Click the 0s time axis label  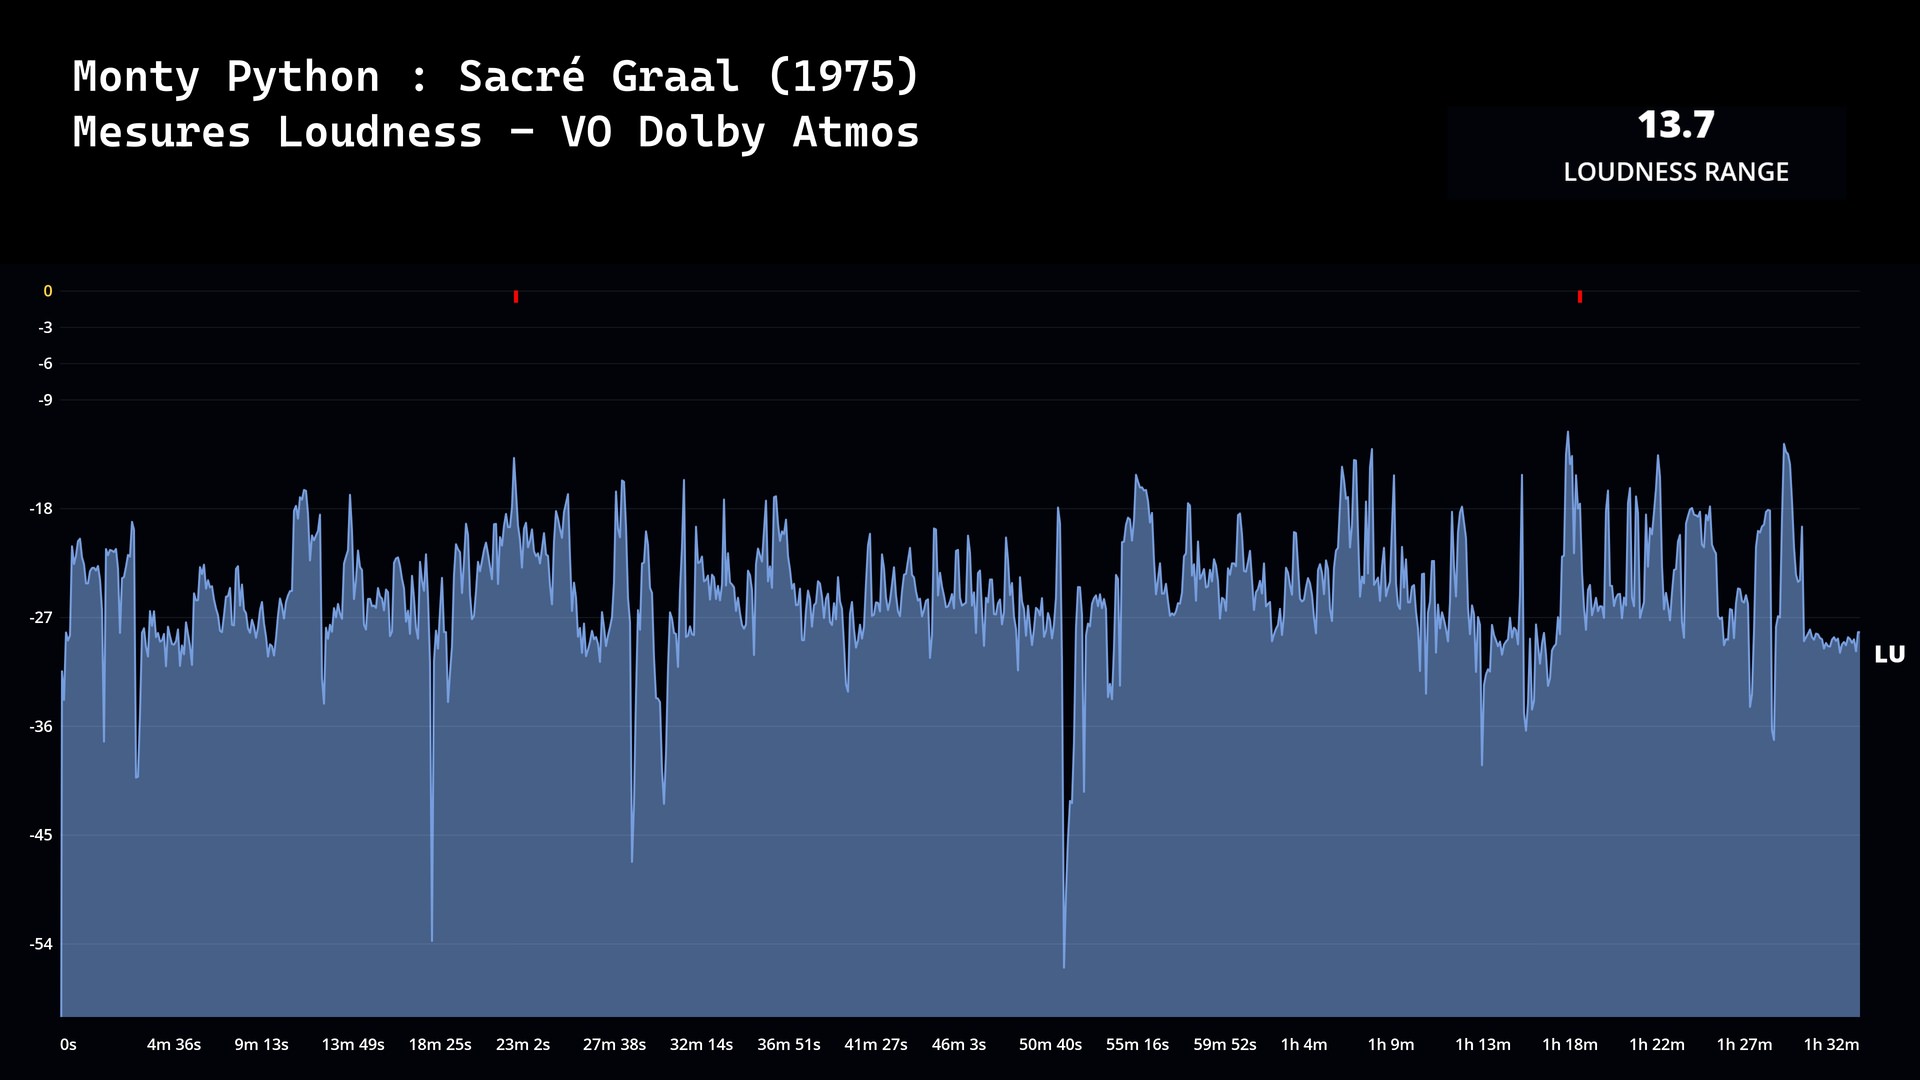coord(68,1045)
